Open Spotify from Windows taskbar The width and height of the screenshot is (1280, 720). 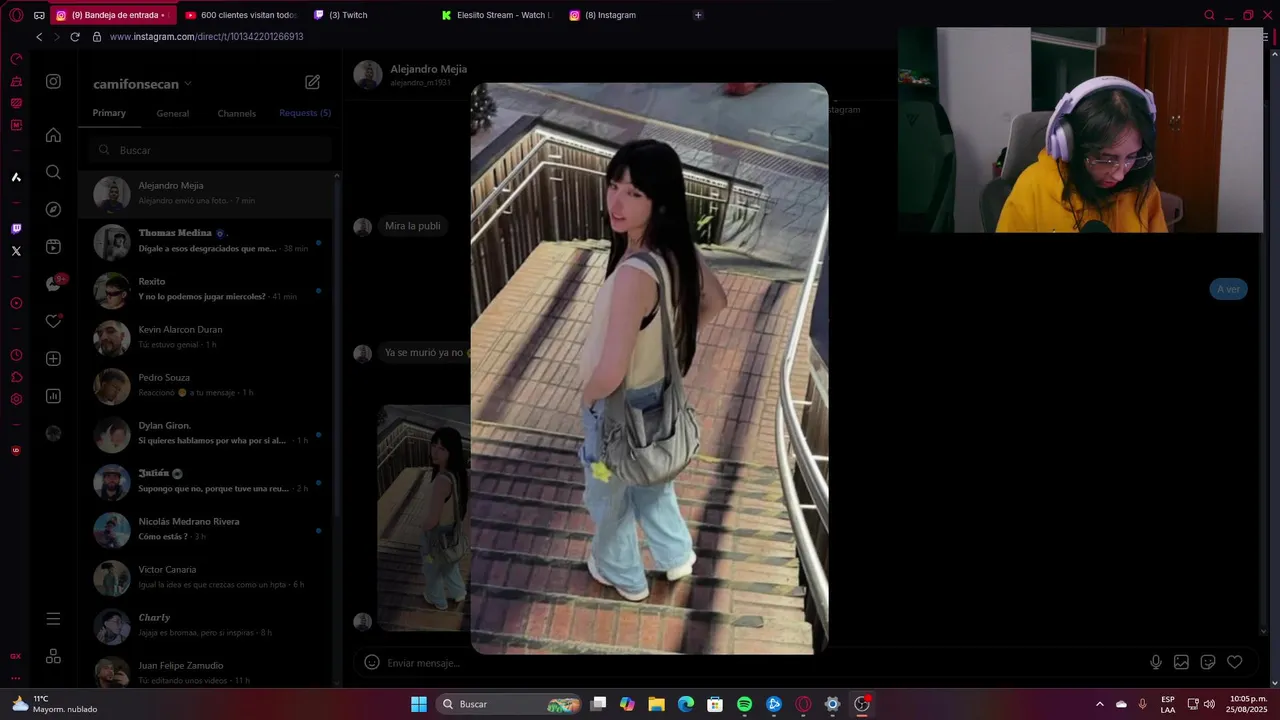click(744, 704)
